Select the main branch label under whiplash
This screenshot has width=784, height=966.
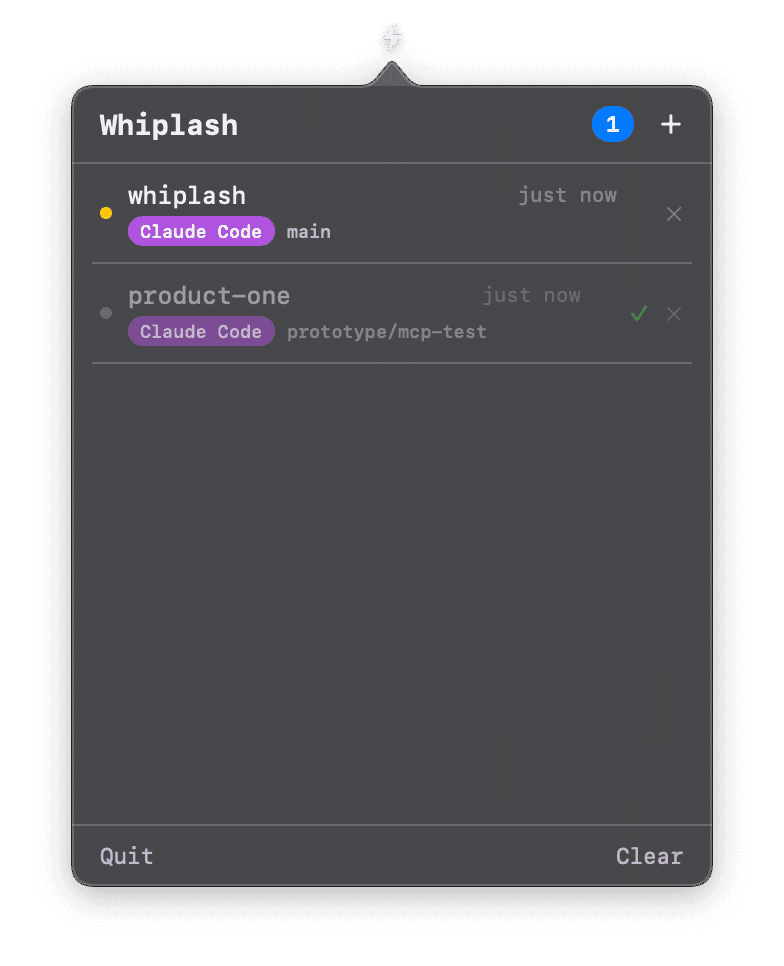(308, 231)
